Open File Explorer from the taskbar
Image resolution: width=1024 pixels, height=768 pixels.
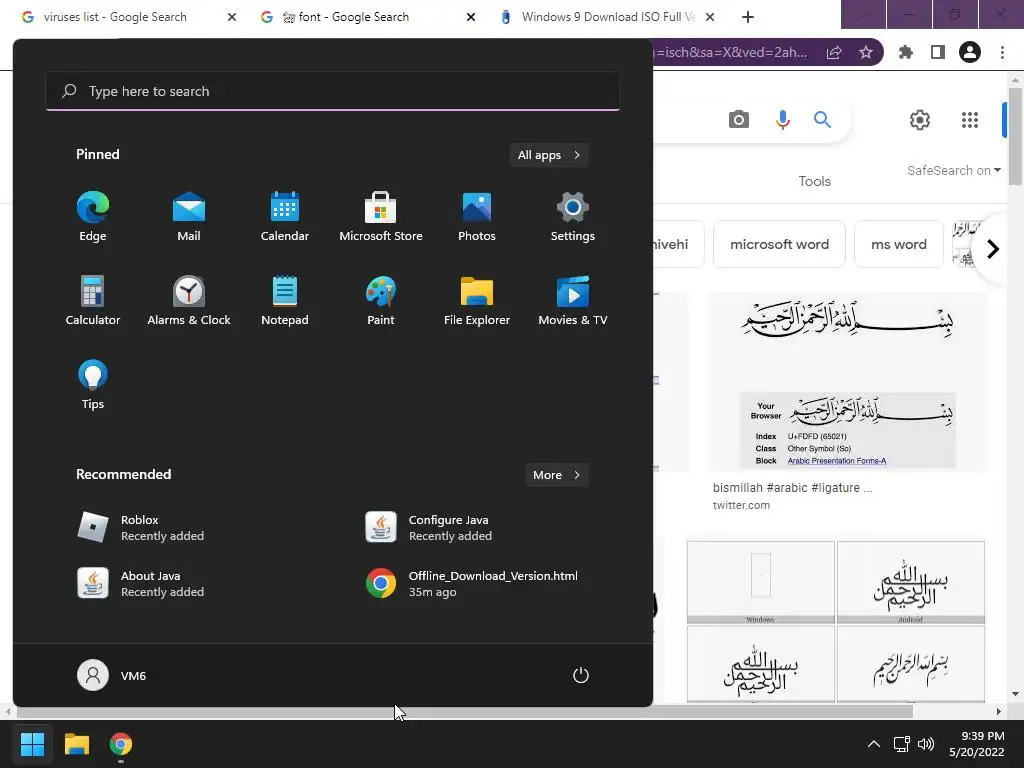click(x=76, y=744)
